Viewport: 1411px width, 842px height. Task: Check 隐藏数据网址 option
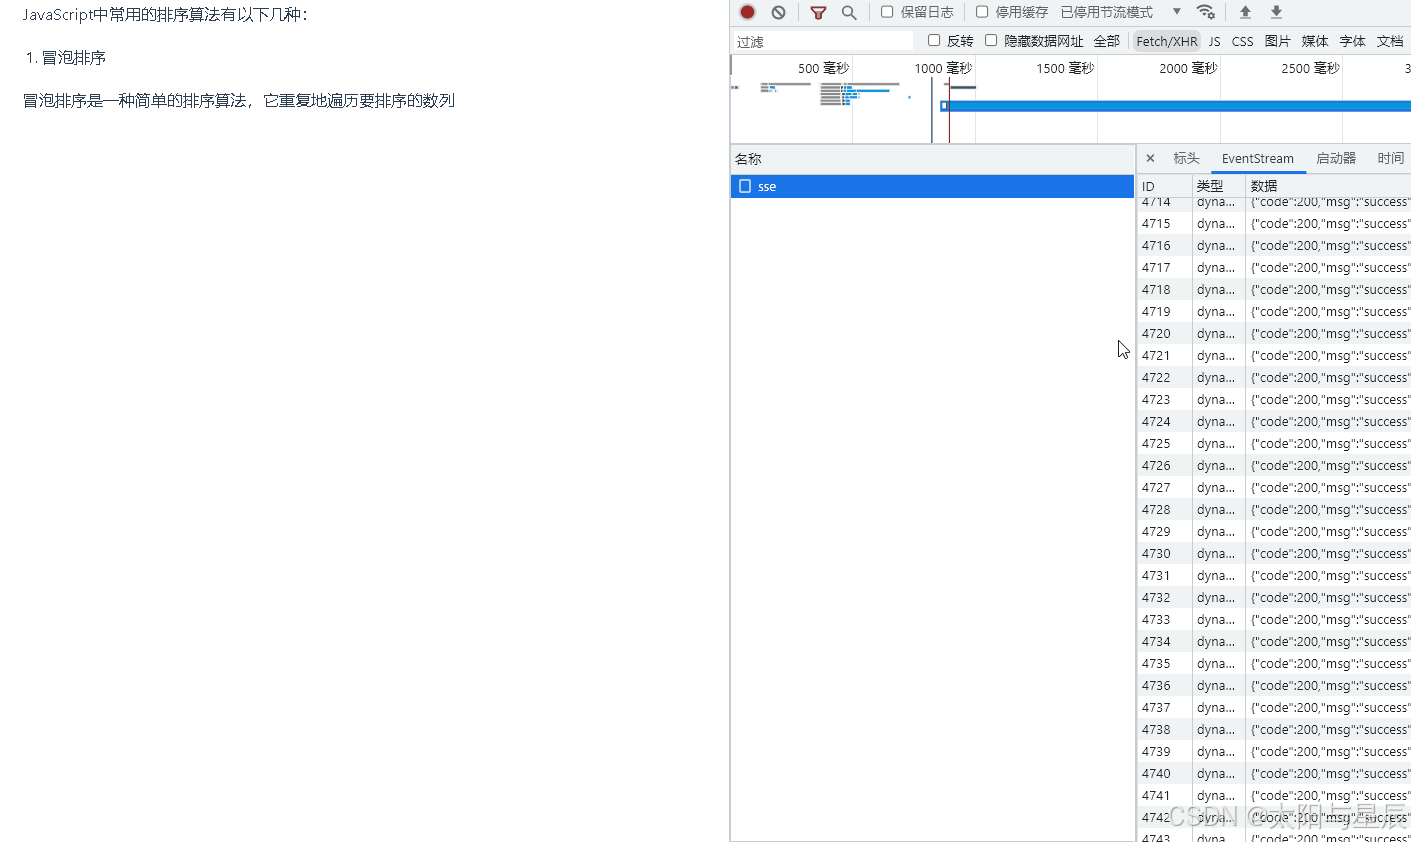tap(990, 40)
